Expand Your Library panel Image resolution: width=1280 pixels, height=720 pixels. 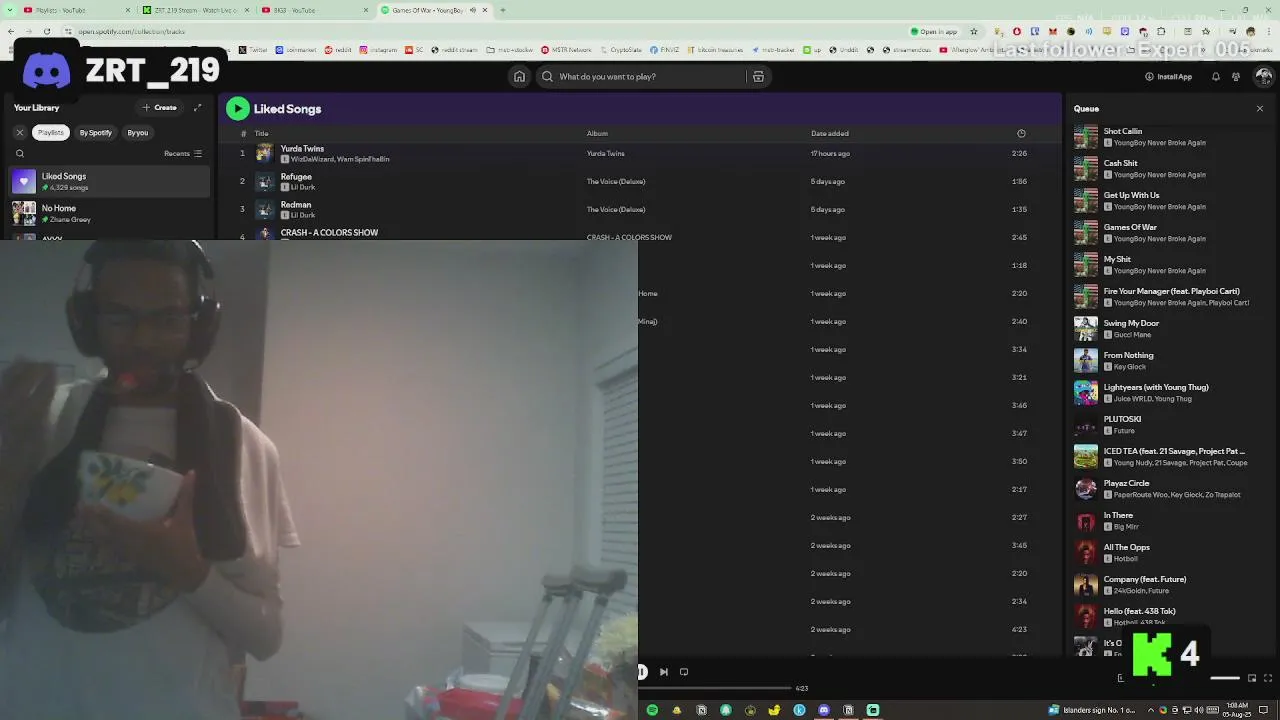click(x=198, y=107)
